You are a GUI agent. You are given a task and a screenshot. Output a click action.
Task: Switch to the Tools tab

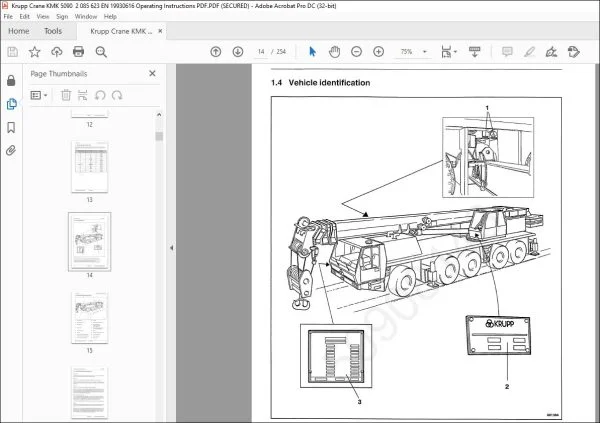(53, 31)
